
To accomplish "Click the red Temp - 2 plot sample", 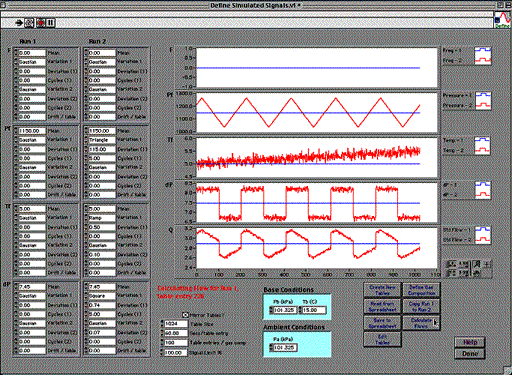I will [482, 150].
